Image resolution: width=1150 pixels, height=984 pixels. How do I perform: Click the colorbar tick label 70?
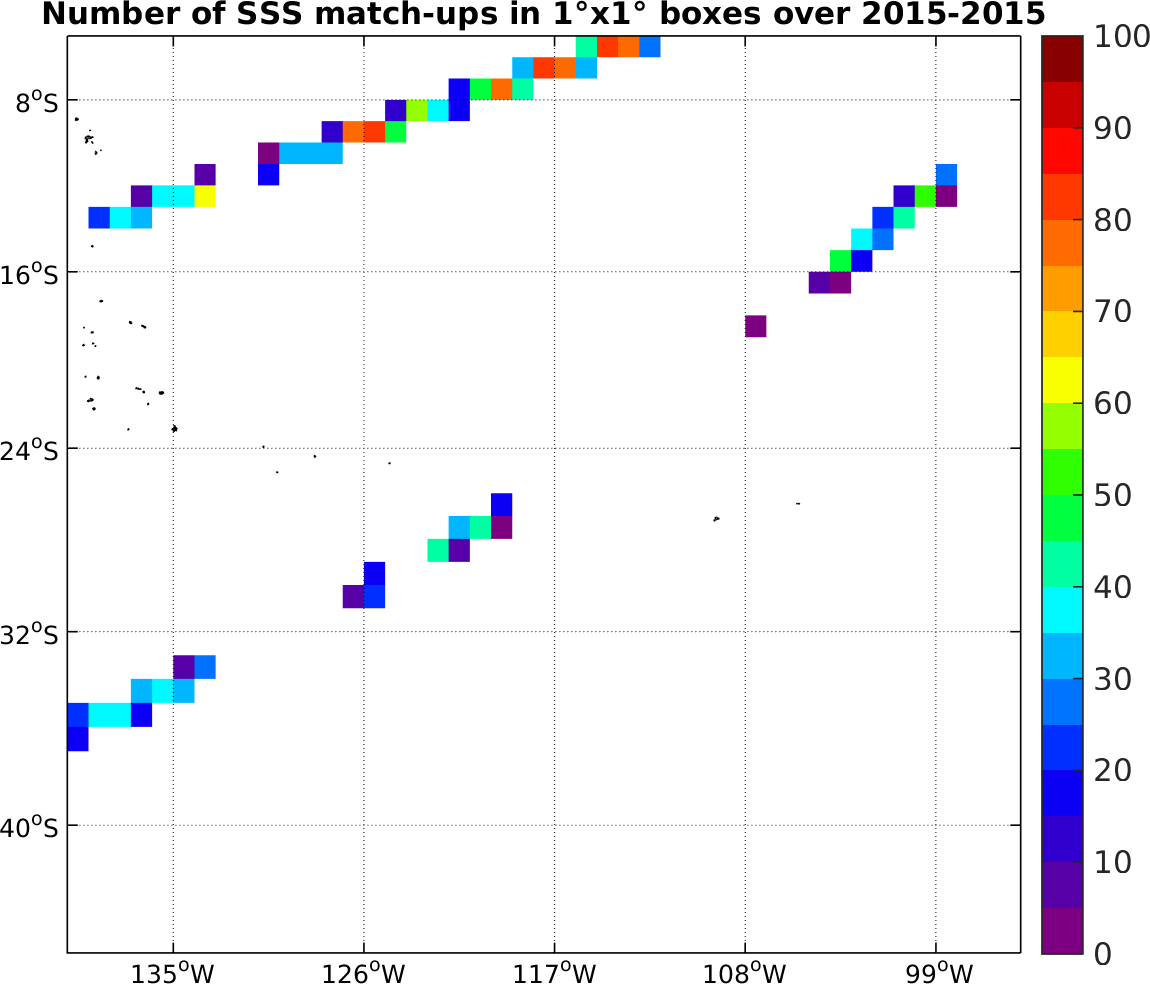click(x=1113, y=312)
